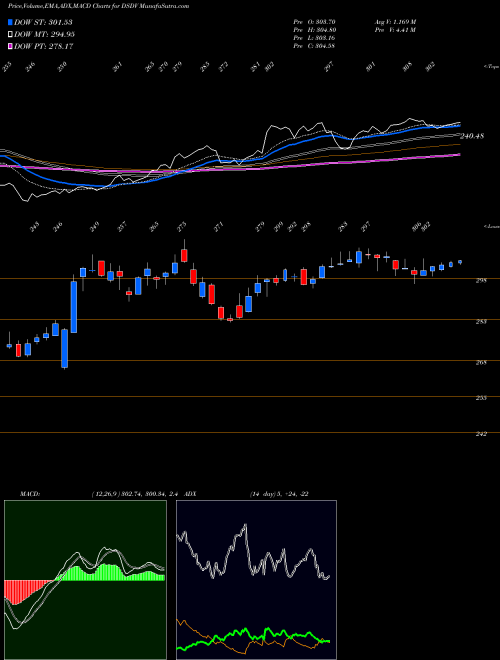Open the green MACD histogram panel

85,580
